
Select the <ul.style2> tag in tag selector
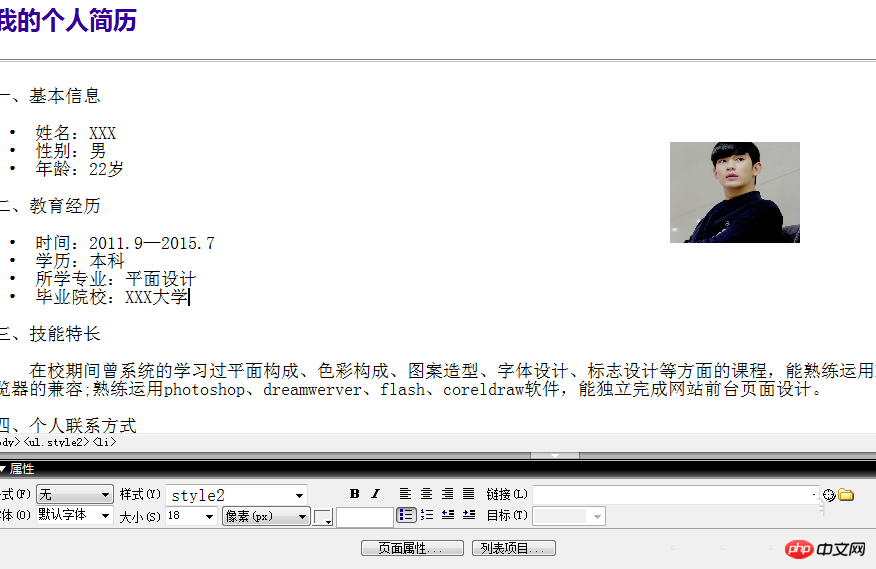tap(56, 442)
